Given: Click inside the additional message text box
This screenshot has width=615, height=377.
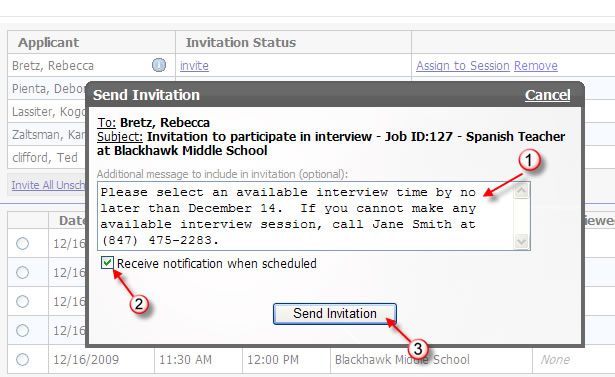Looking at the screenshot, I should [x=306, y=216].
